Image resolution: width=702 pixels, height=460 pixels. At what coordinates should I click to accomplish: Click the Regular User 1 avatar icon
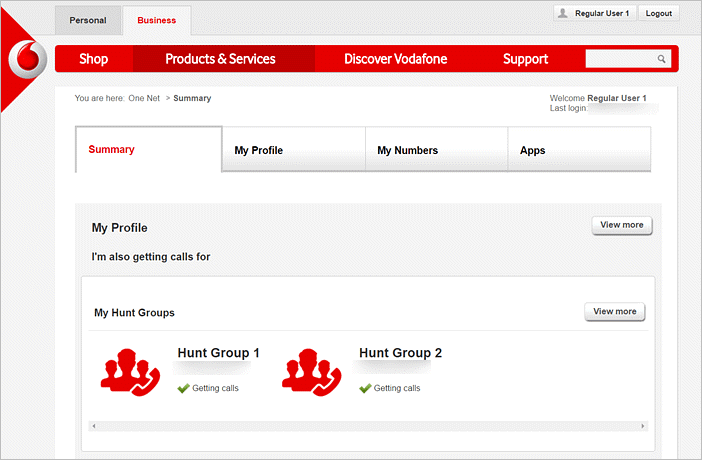564,14
